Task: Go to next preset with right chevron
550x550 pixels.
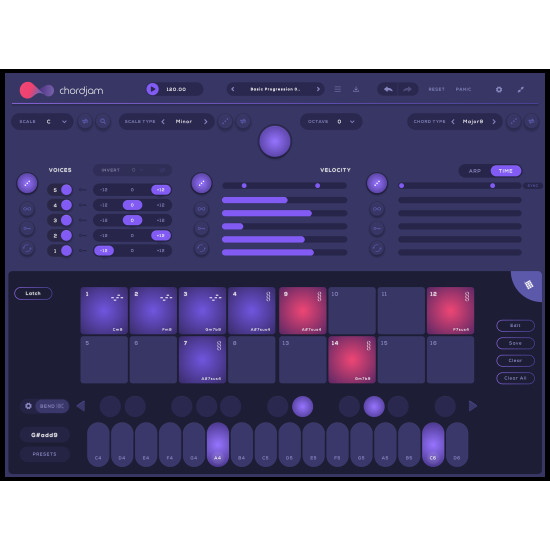Action: point(318,89)
